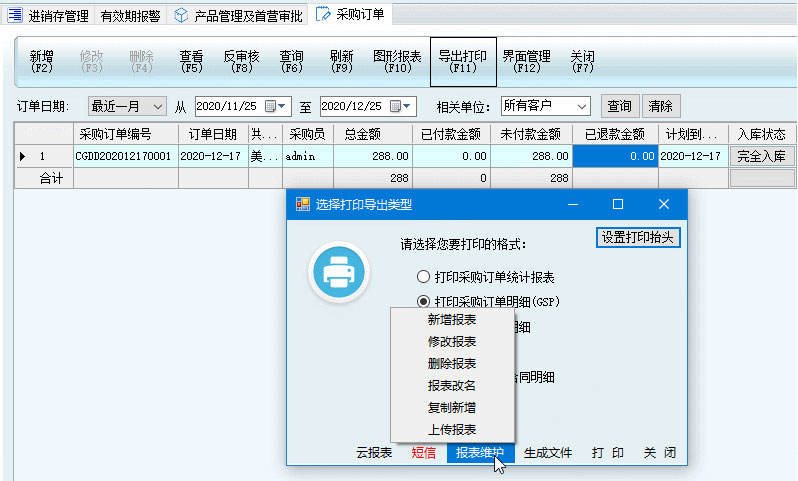Open the calendar picker for start date
Screen dimensions: 798x481
[x=270, y=106]
